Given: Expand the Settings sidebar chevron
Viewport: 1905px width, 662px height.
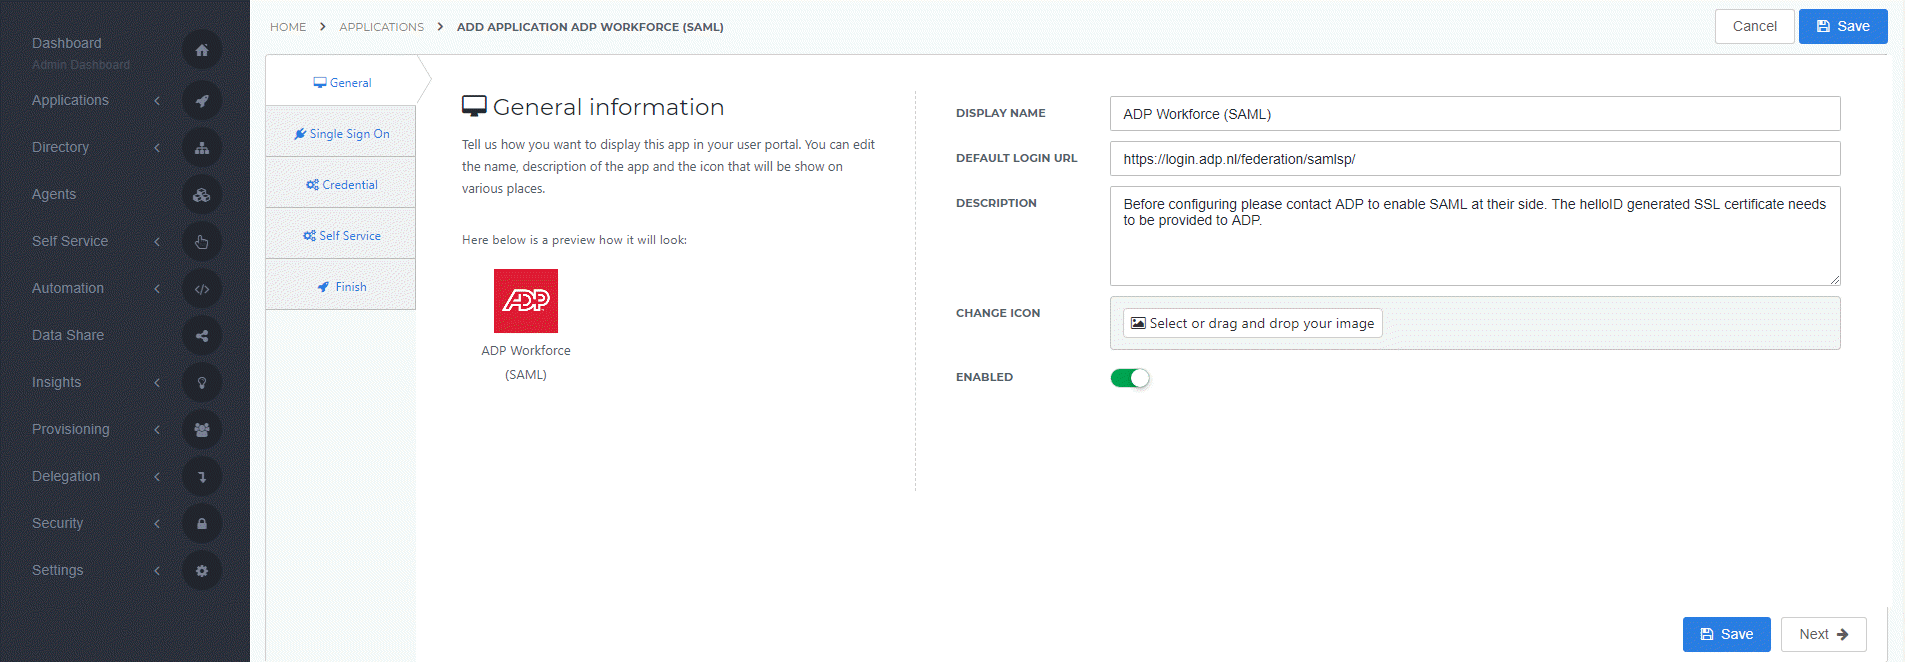Looking at the screenshot, I should pyautogui.click(x=157, y=570).
